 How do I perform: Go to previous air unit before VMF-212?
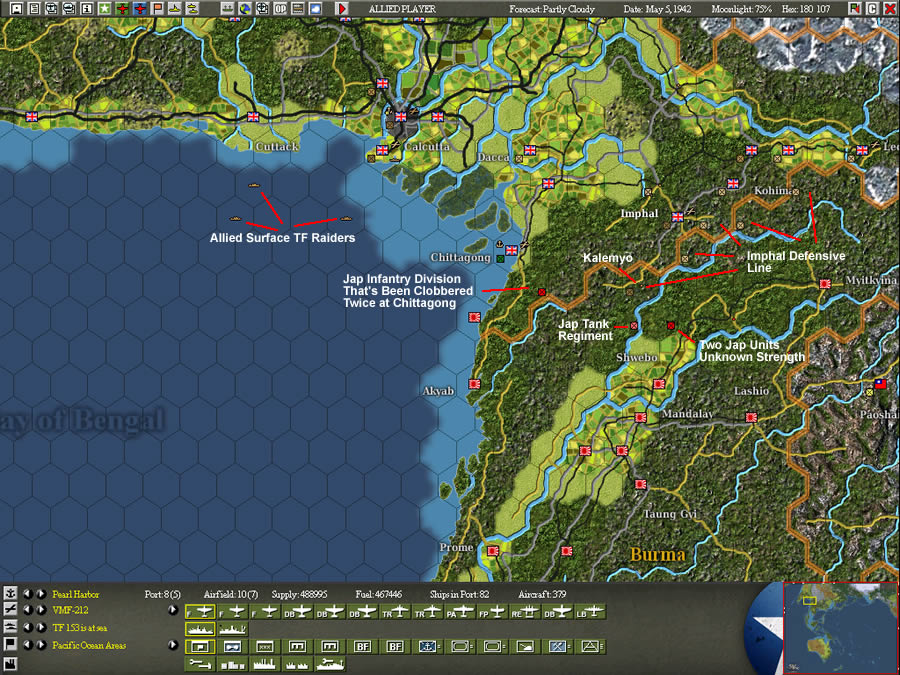pyautogui.click(x=28, y=610)
